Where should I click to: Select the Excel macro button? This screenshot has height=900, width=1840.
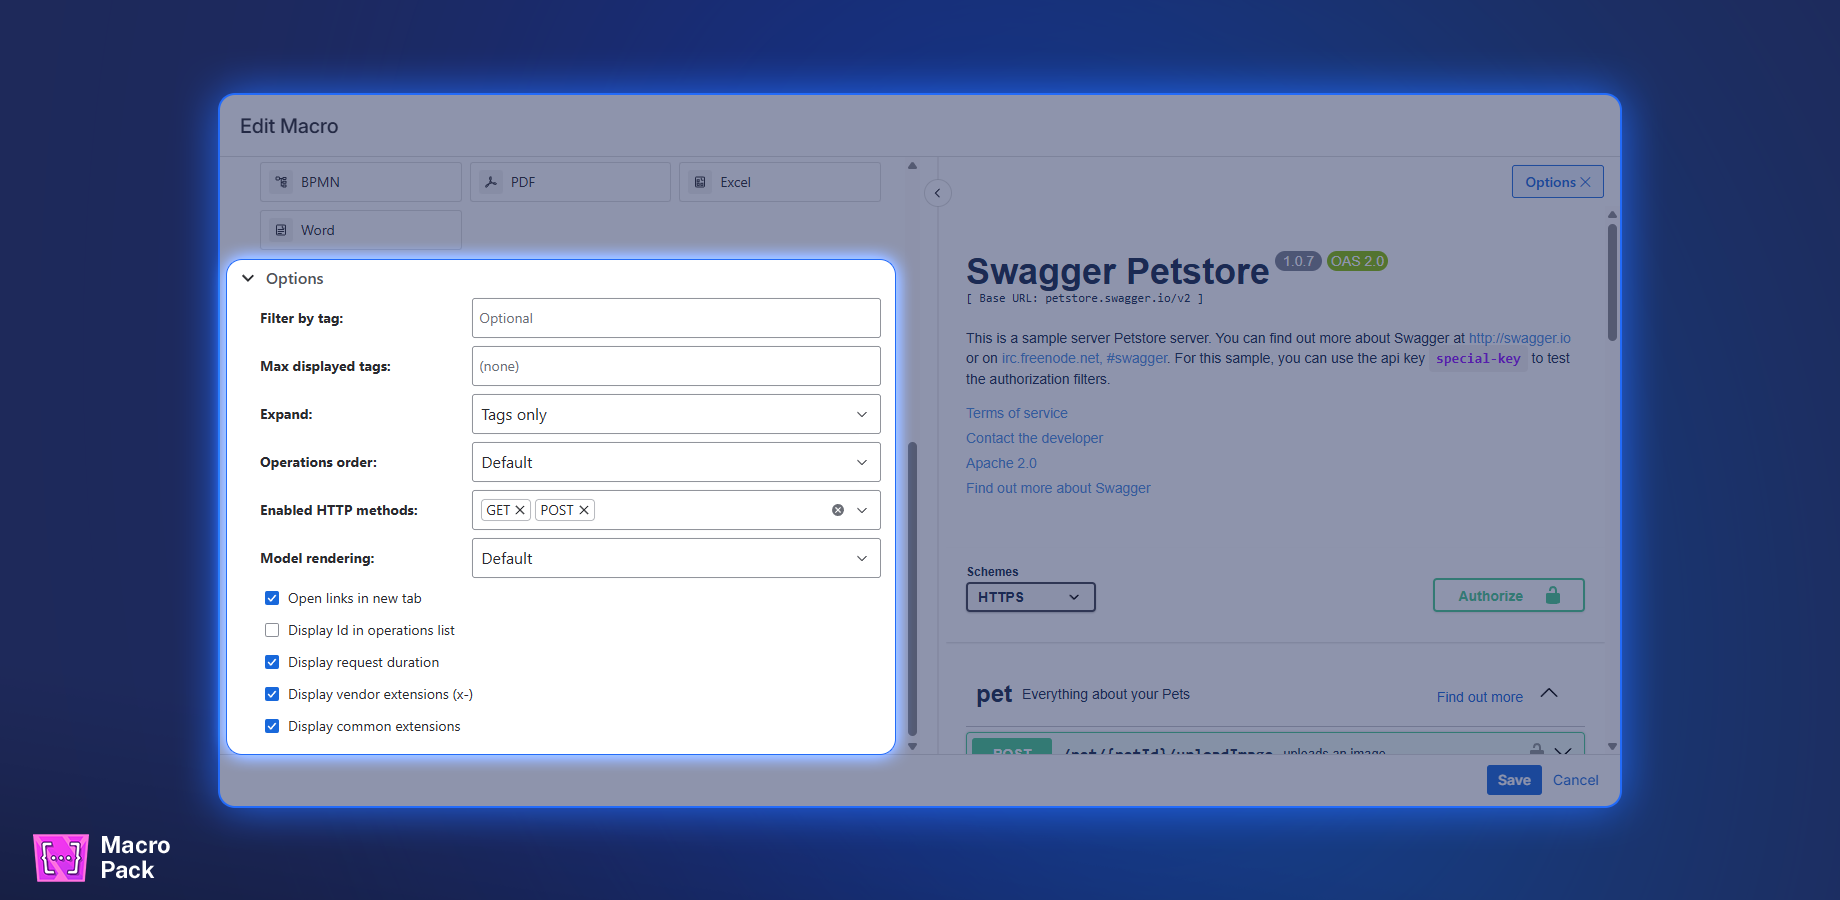point(780,182)
